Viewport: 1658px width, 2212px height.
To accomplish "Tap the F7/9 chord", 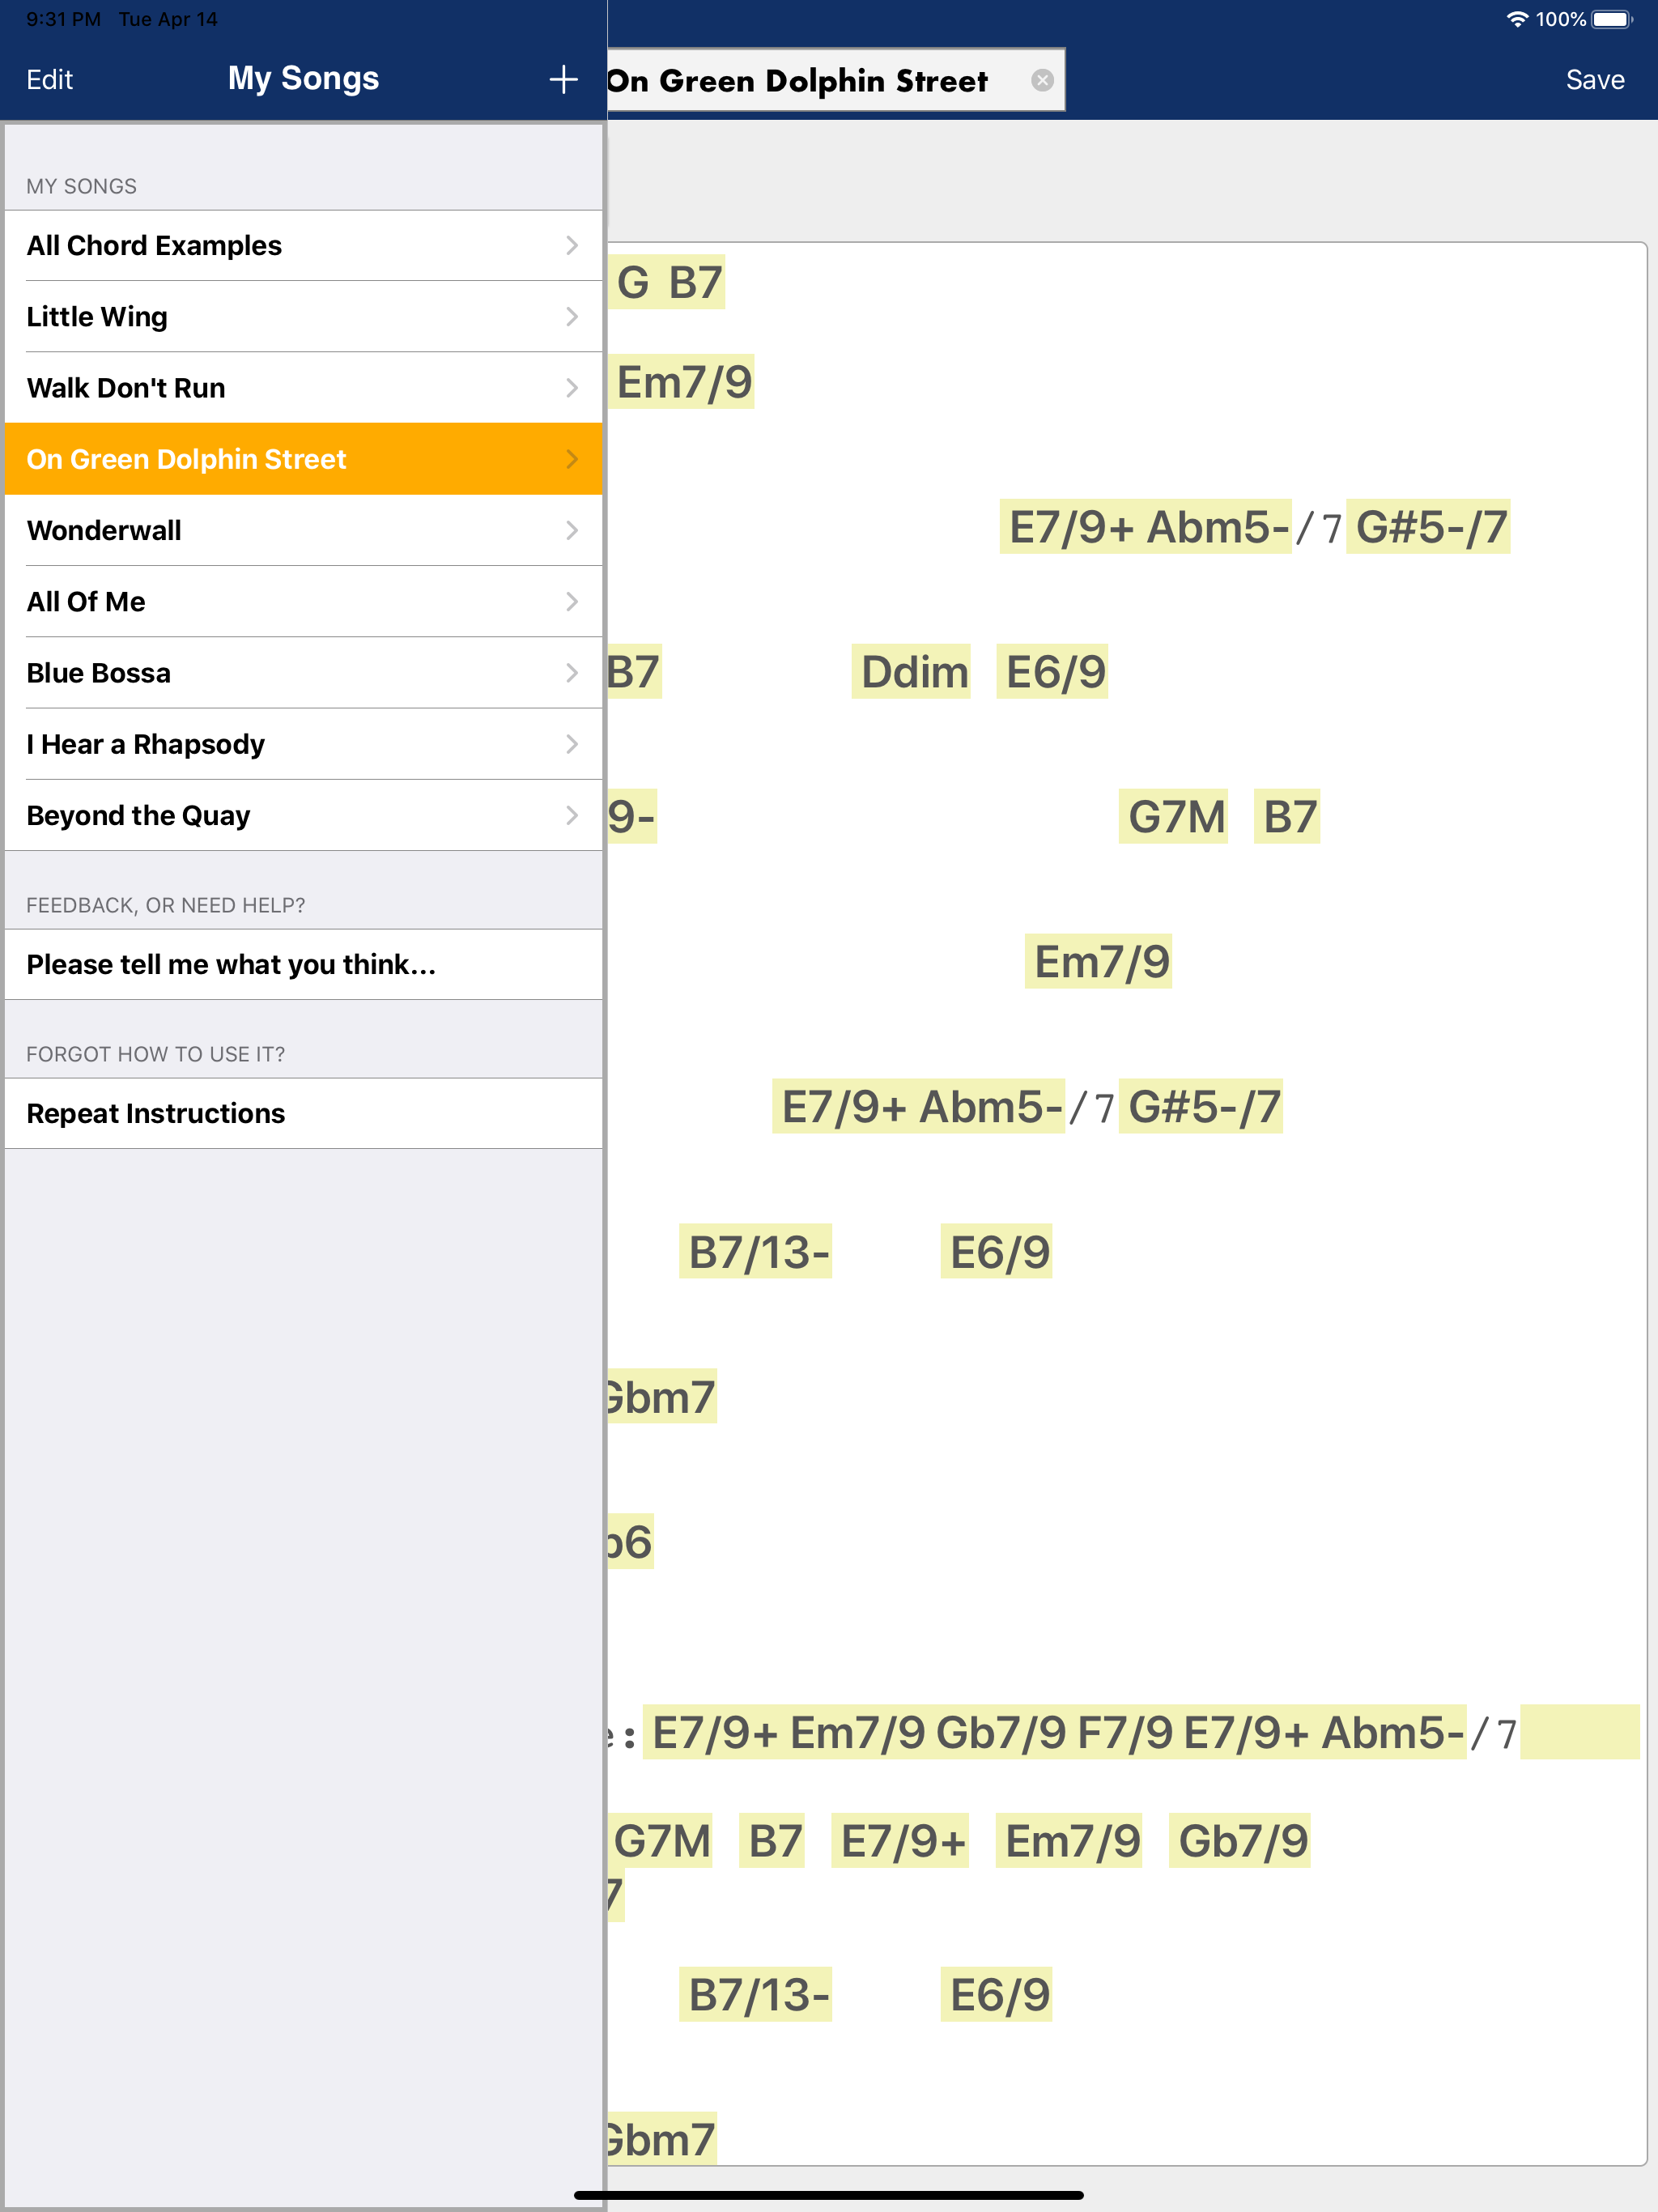I will (x=1124, y=1732).
